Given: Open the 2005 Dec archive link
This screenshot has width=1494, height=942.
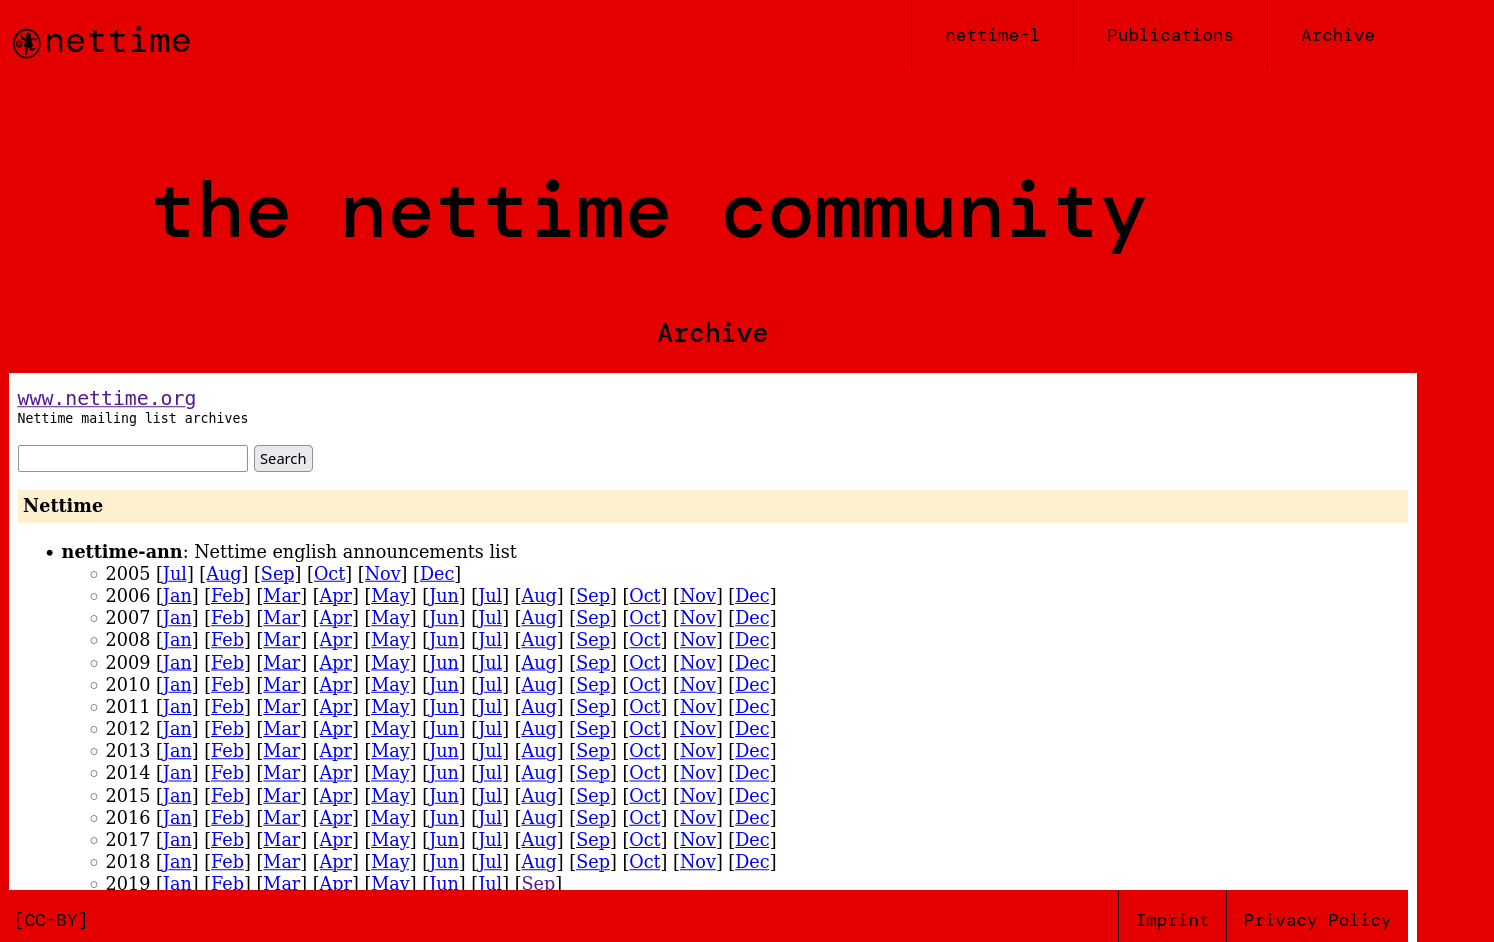Looking at the screenshot, I should click(x=437, y=574).
